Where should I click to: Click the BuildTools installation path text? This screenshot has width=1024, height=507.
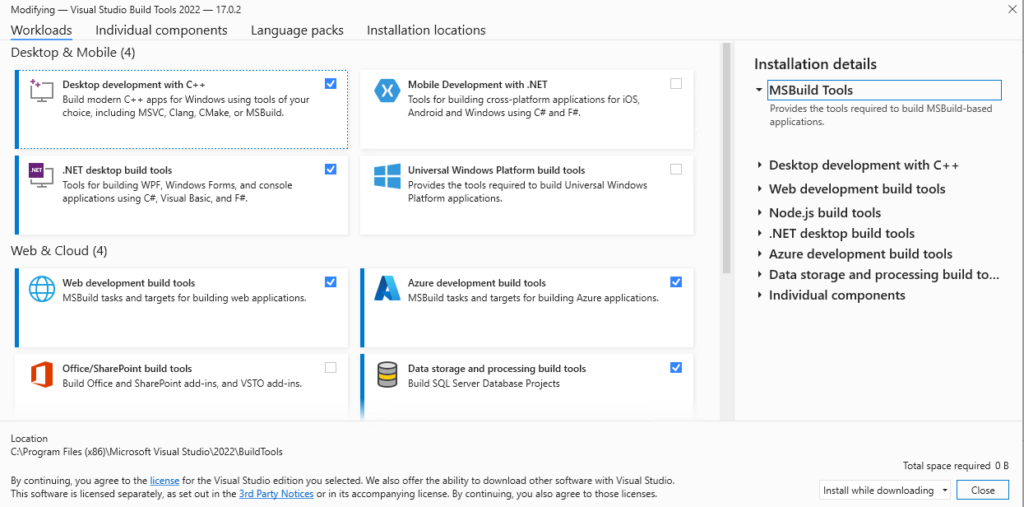coord(147,451)
